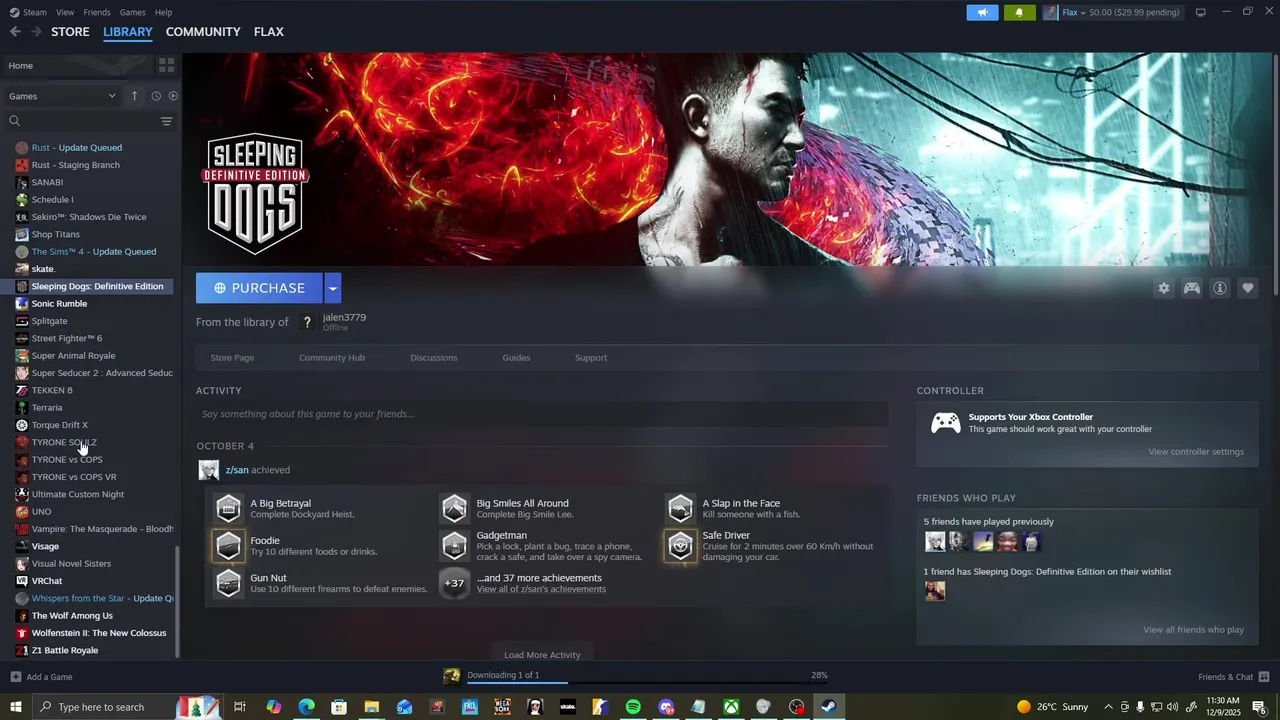Open Safe Driver achievement icon
This screenshot has width=1280, height=720.
click(x=681, y=546)
